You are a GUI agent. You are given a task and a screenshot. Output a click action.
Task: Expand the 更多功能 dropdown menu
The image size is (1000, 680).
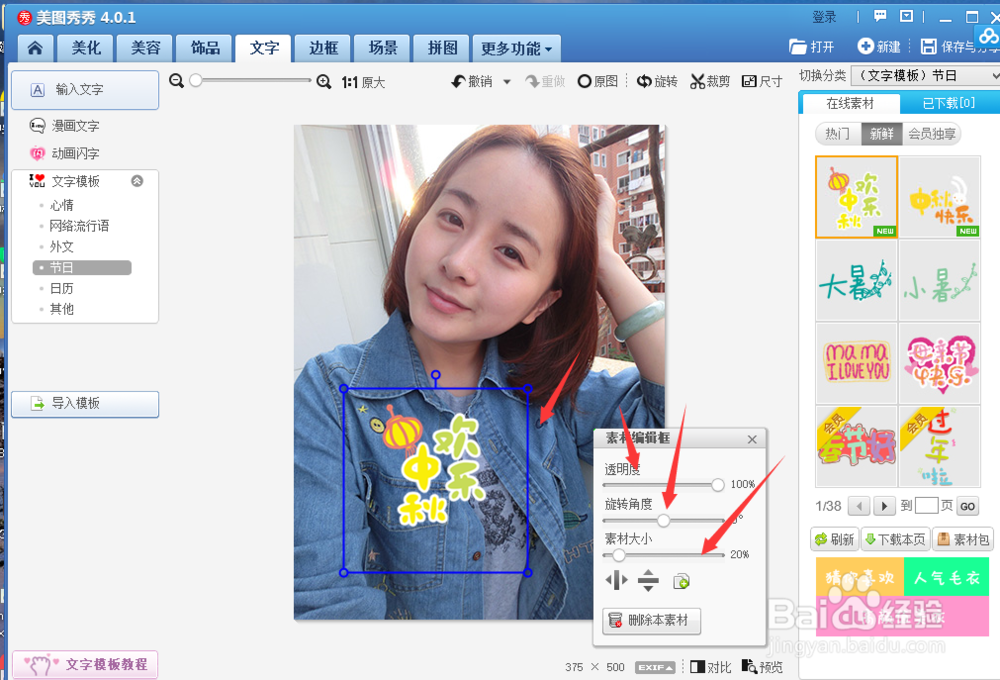(x=516, y=48)
